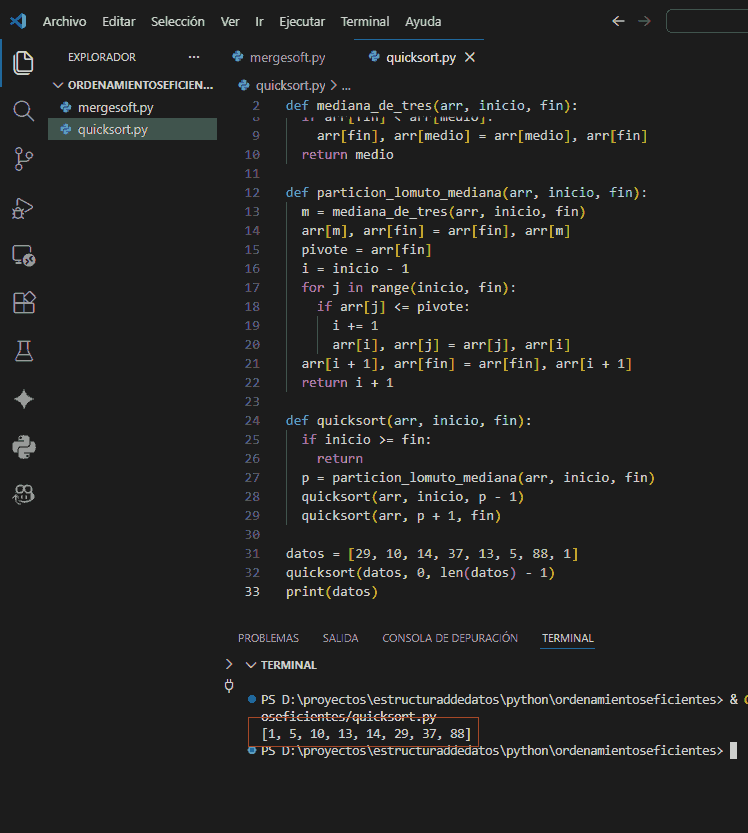The width and height of the screenshot is (748, 833).
Task: Click the datos list assignment line
Action: [431, 554]
